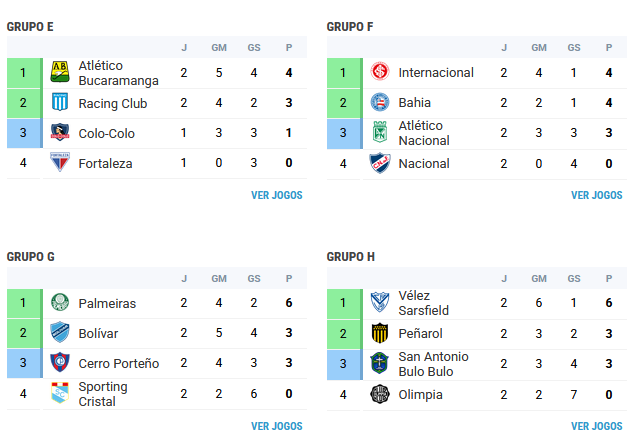The height and width of the screenshot is (443, 633).
Task: Click the Internacional red club badge
Action: tap(380, 71)
